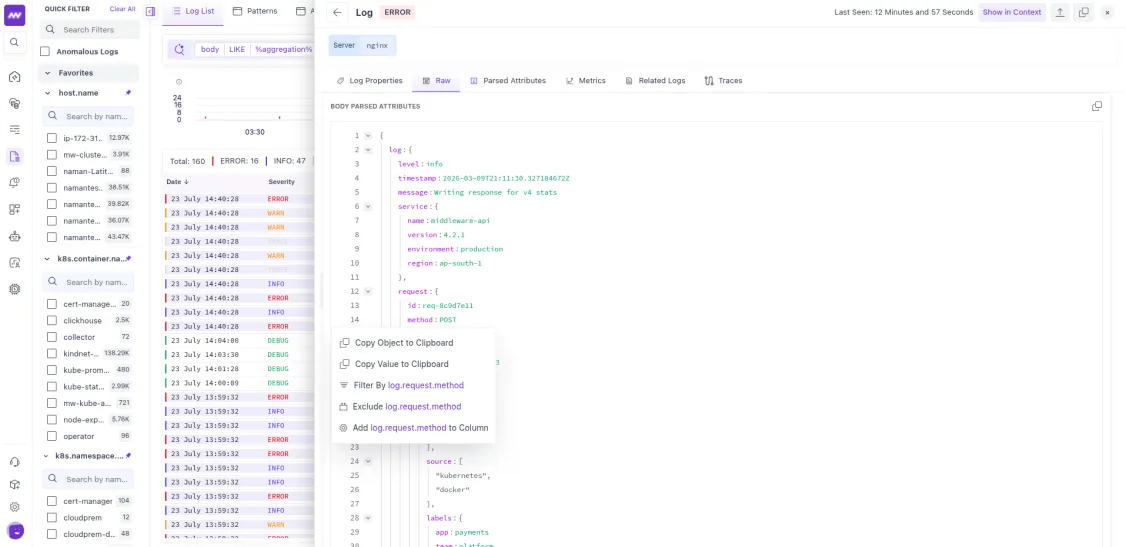Collapse the source array at line 24
Image resolution: width=1126 pixels, height=547 pixels.
368,462
